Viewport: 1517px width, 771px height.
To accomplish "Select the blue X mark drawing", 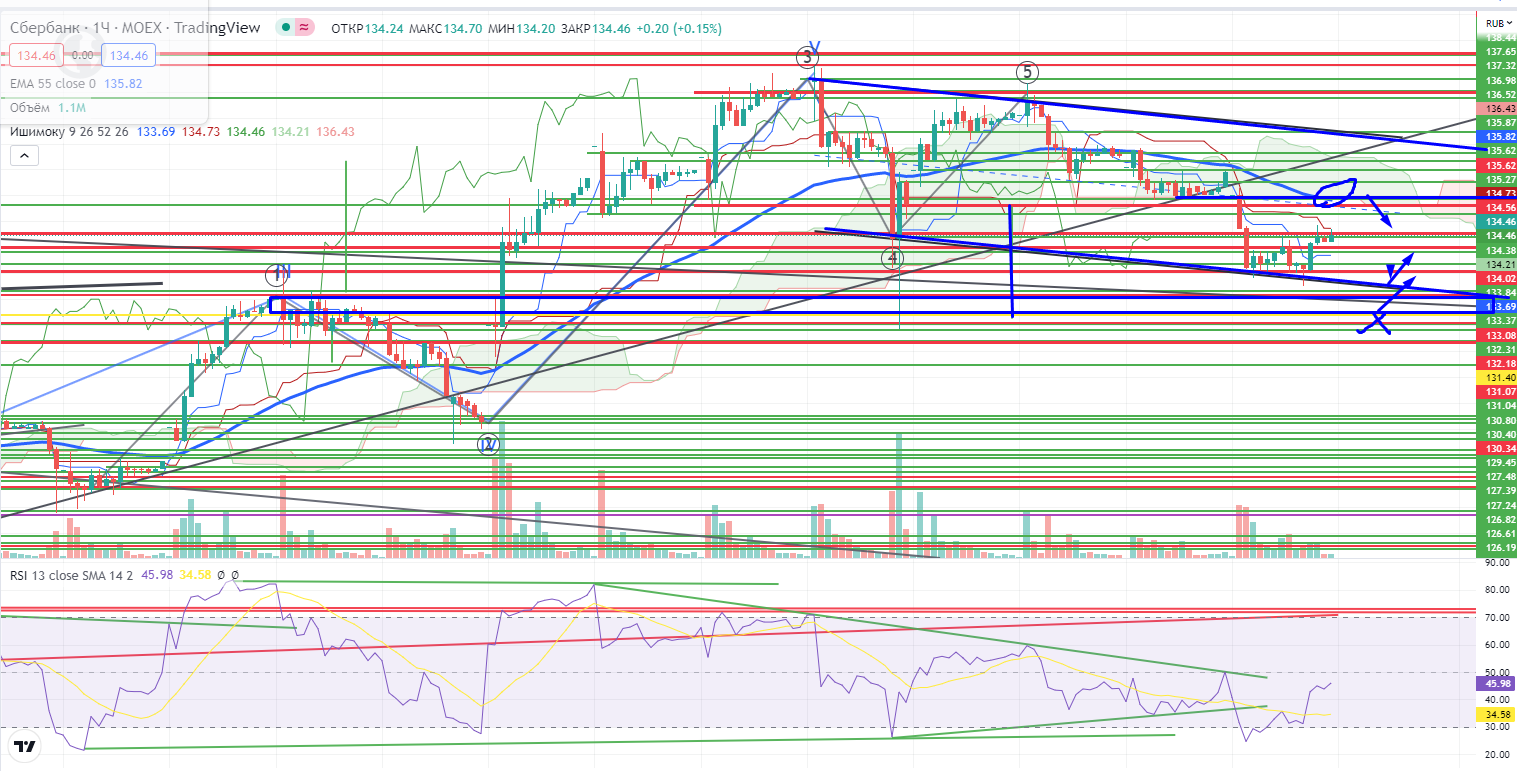I will click(1377, 321).
